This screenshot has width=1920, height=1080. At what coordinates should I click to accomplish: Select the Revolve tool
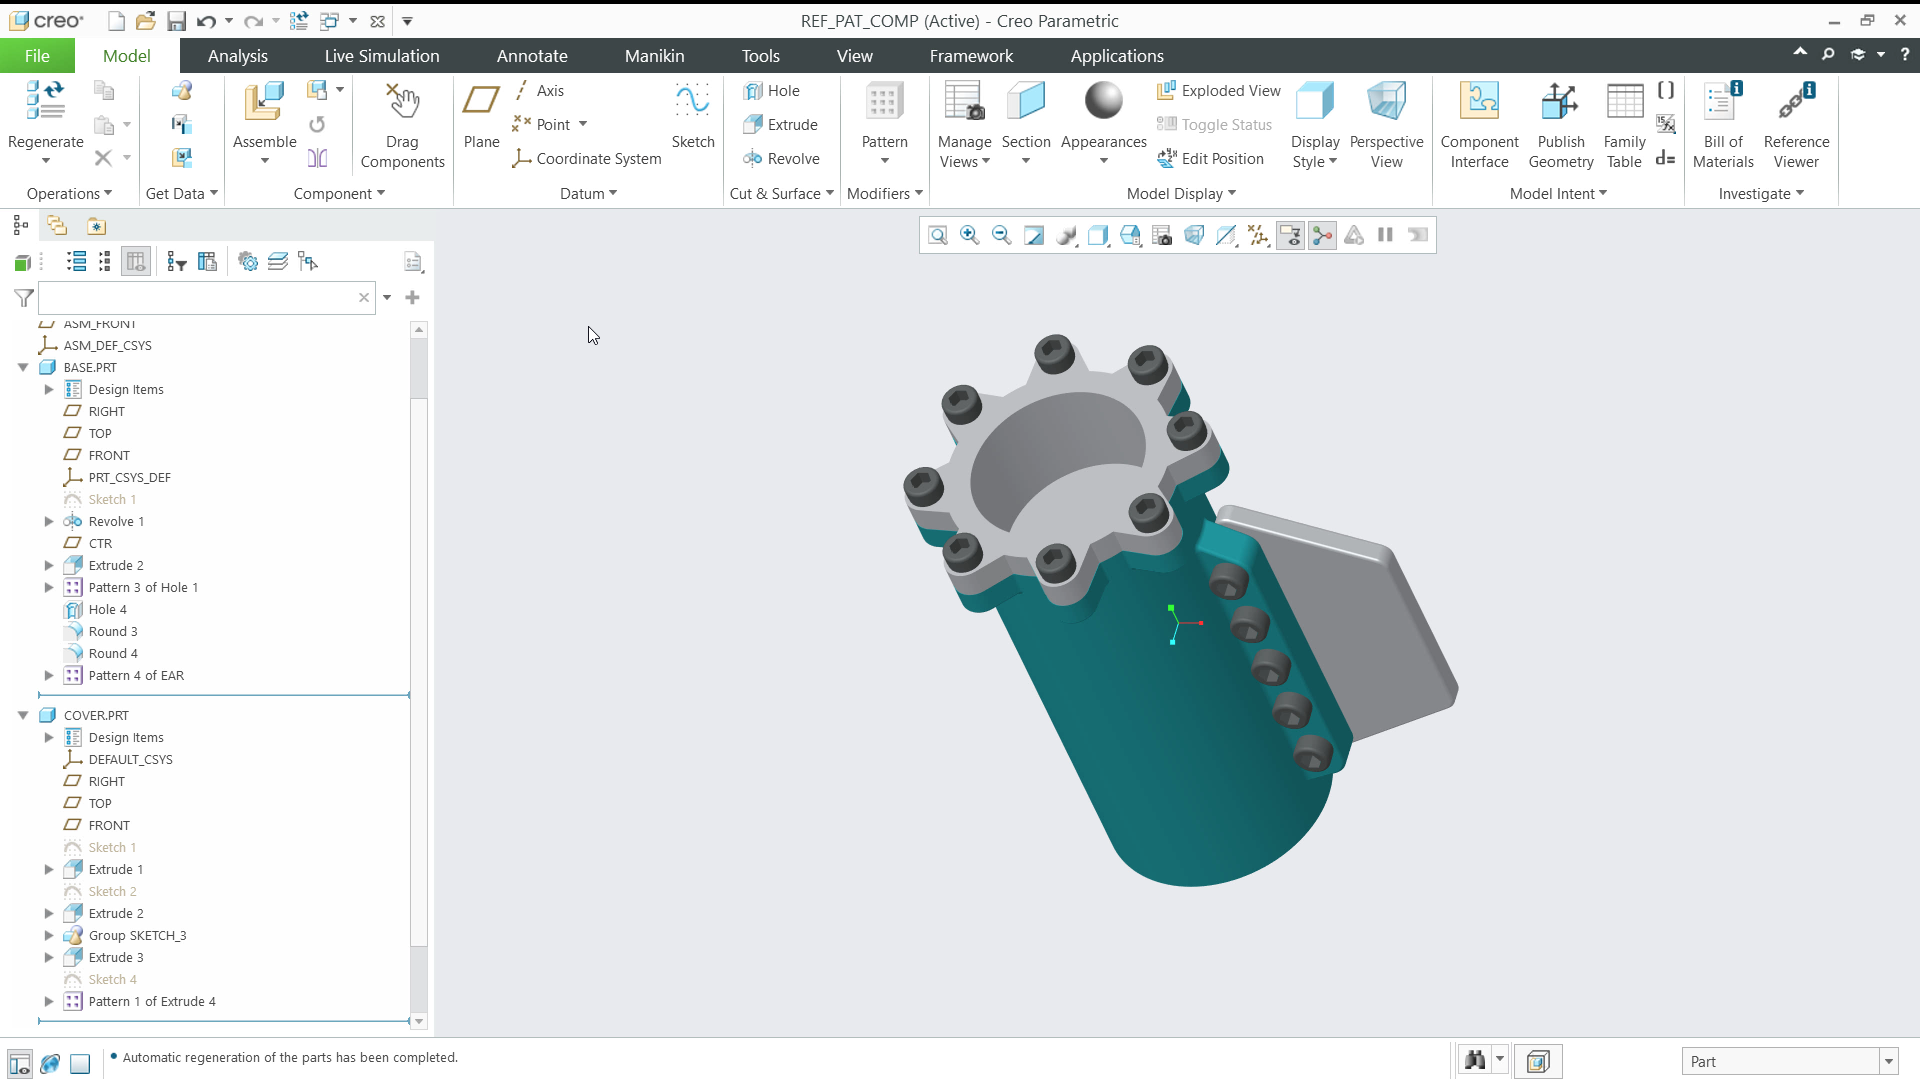pyautogui.click(x=781, y=159)
